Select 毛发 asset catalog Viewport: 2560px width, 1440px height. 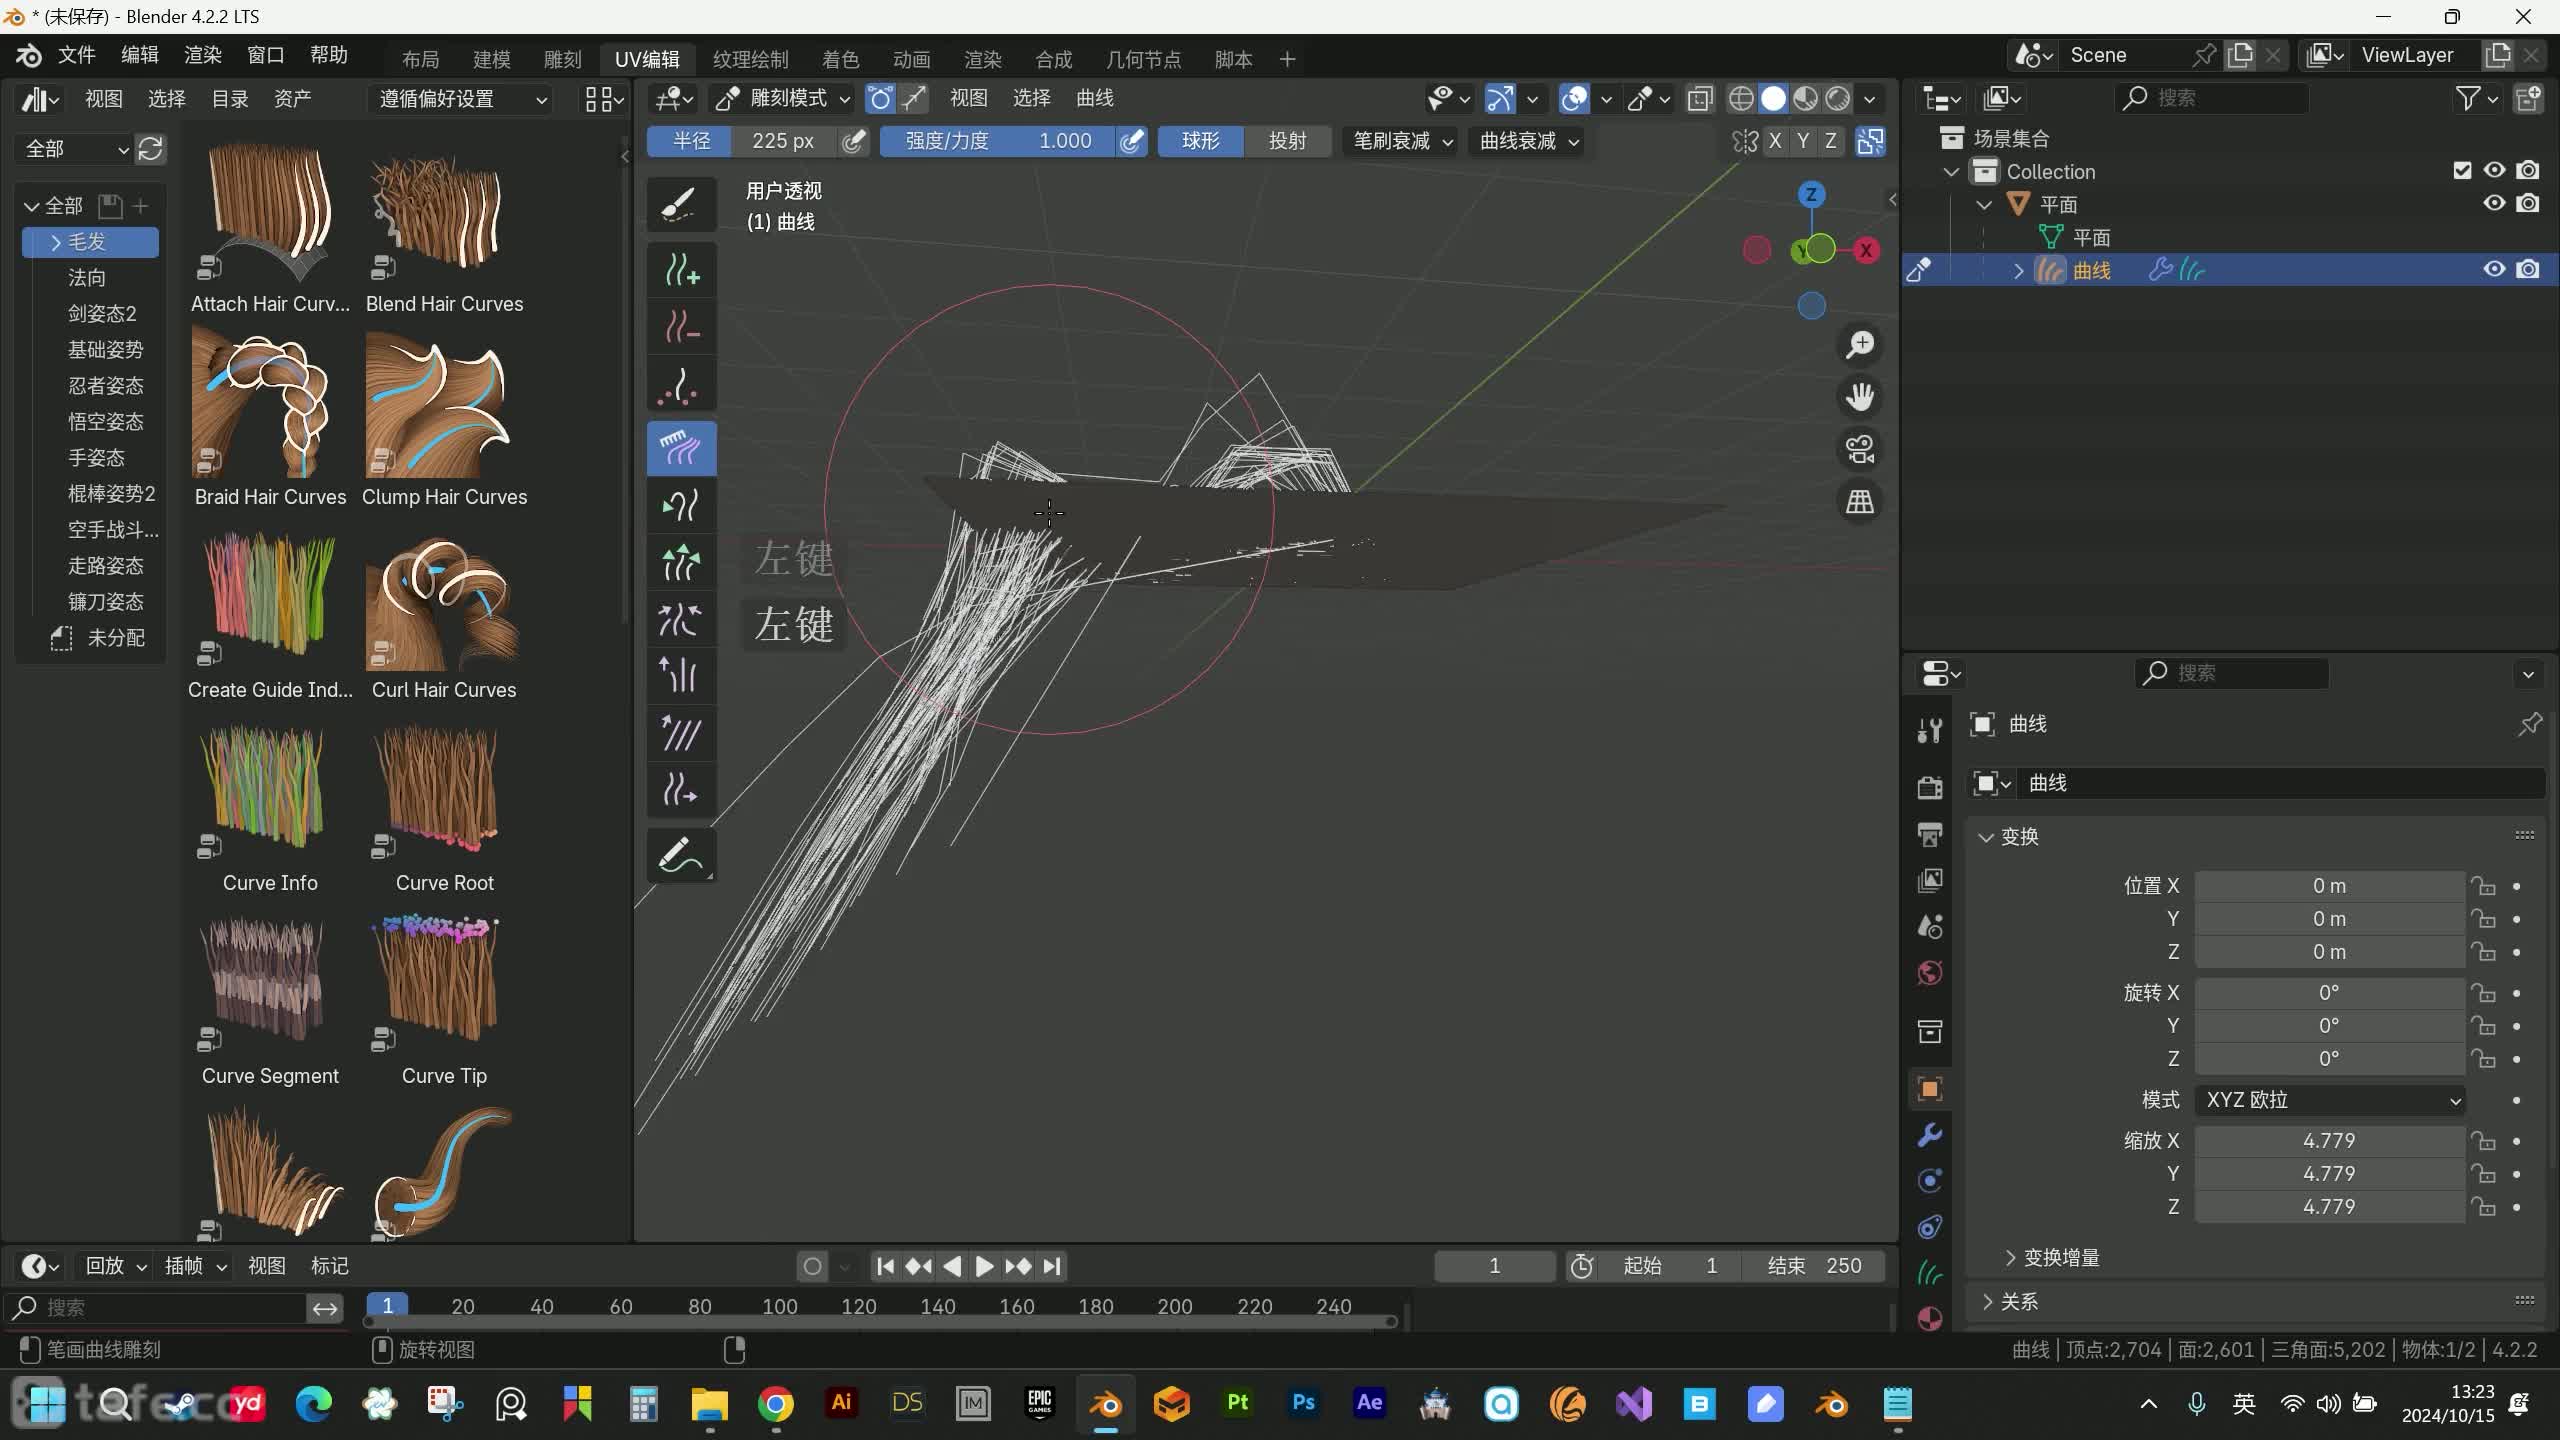click(90, 242)
